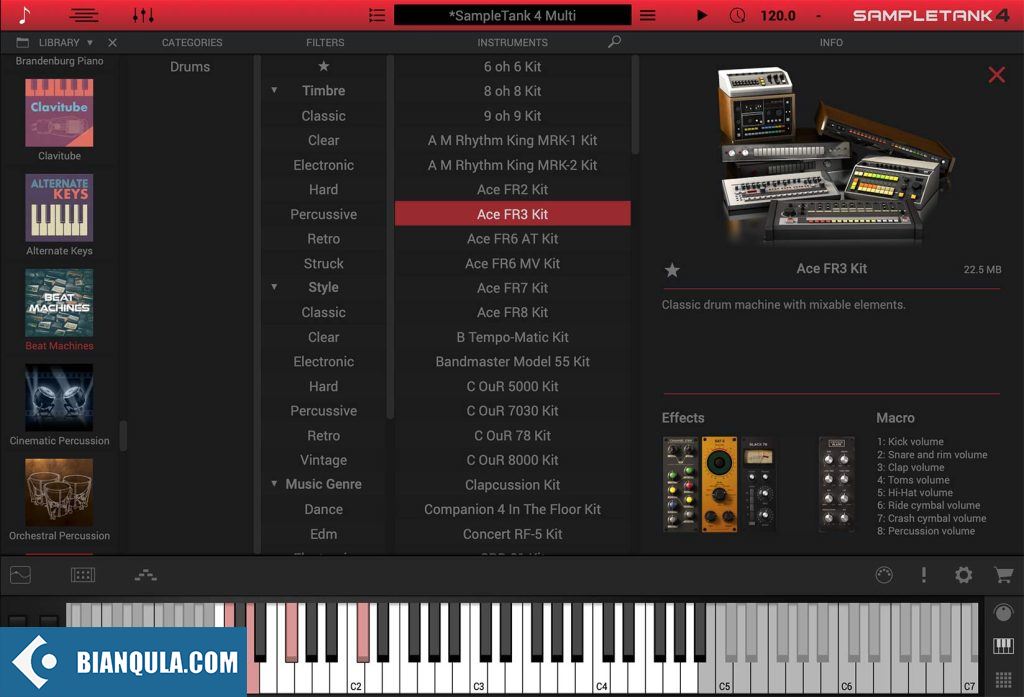Image resolution: width=1024 pixels, height=697 pixels.
Task: Toggle the Timbre Classic filter
Action: click(x=323, y=116)
